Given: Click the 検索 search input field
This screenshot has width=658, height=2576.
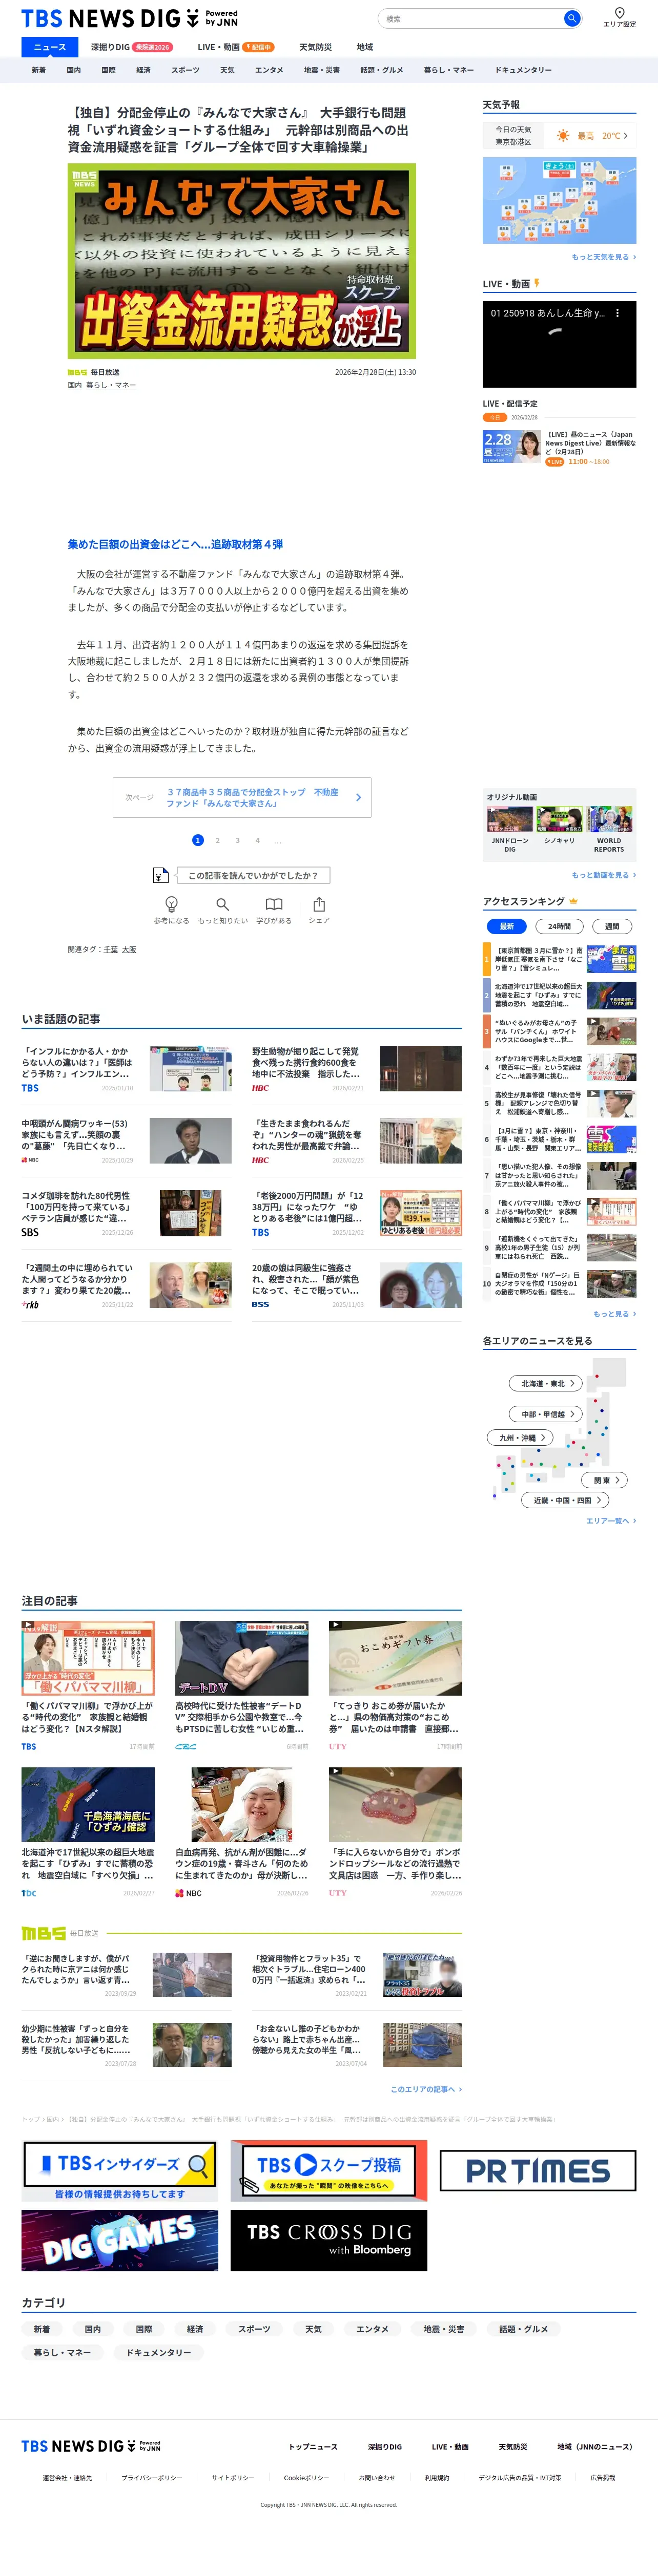Looking at the screenshot, I should (470, 18).
